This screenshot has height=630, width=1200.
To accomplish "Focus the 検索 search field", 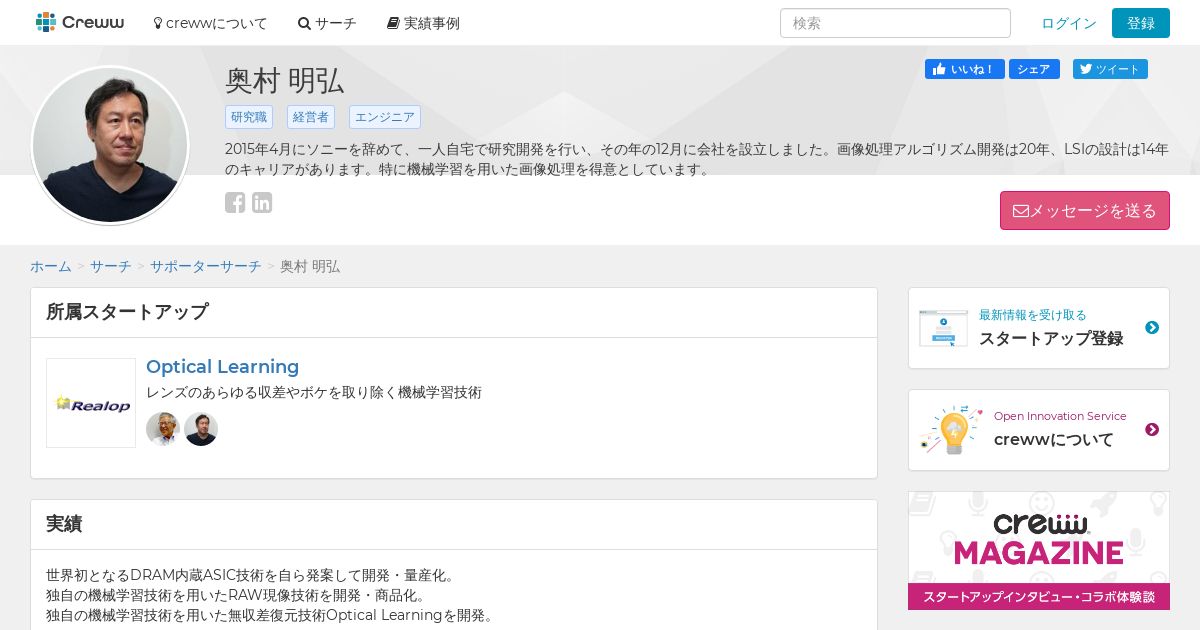I will tap(895, 23).
